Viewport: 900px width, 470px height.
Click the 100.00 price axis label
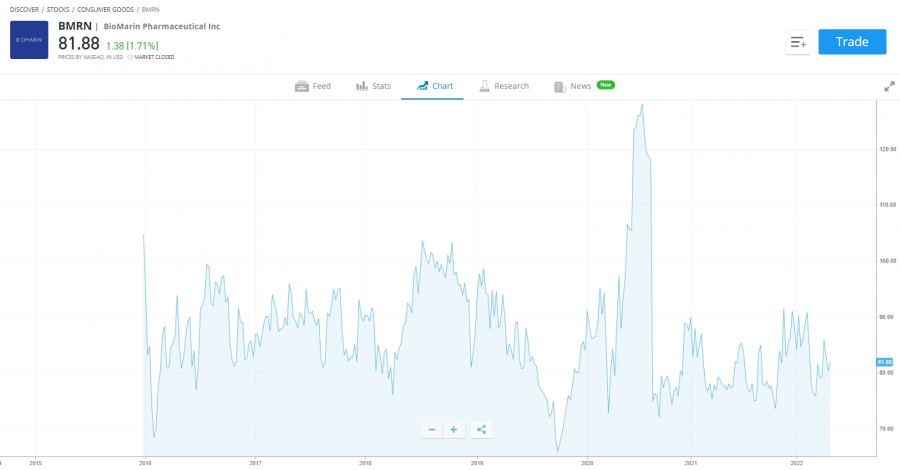point(887,261)
